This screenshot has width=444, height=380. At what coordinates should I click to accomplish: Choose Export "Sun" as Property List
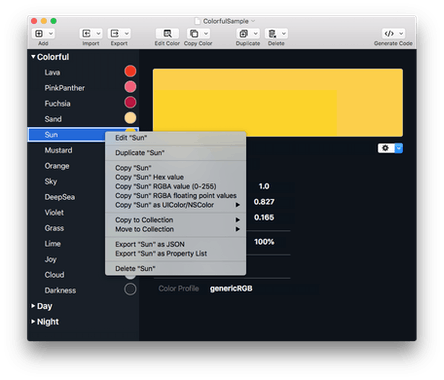click(x=176, y=254)
